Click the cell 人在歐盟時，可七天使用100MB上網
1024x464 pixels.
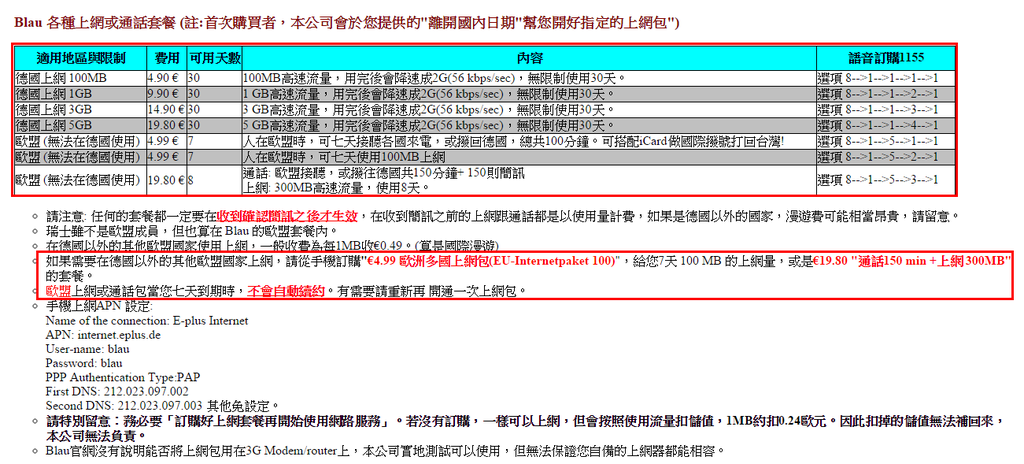pyautogui.click(x=529, y=156)
